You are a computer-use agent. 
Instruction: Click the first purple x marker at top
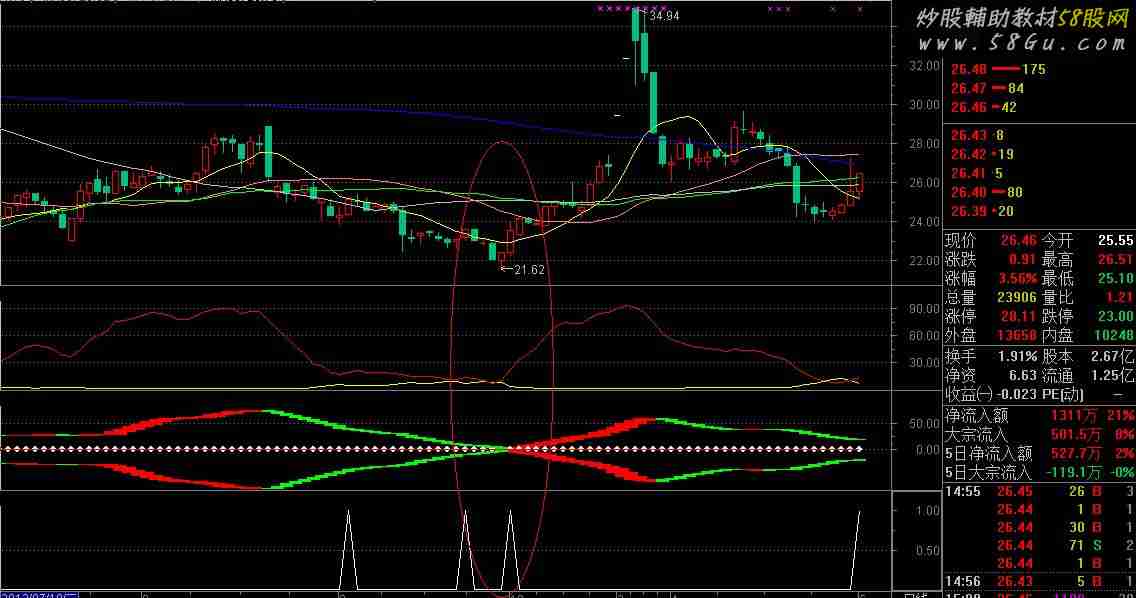(599, 9)
